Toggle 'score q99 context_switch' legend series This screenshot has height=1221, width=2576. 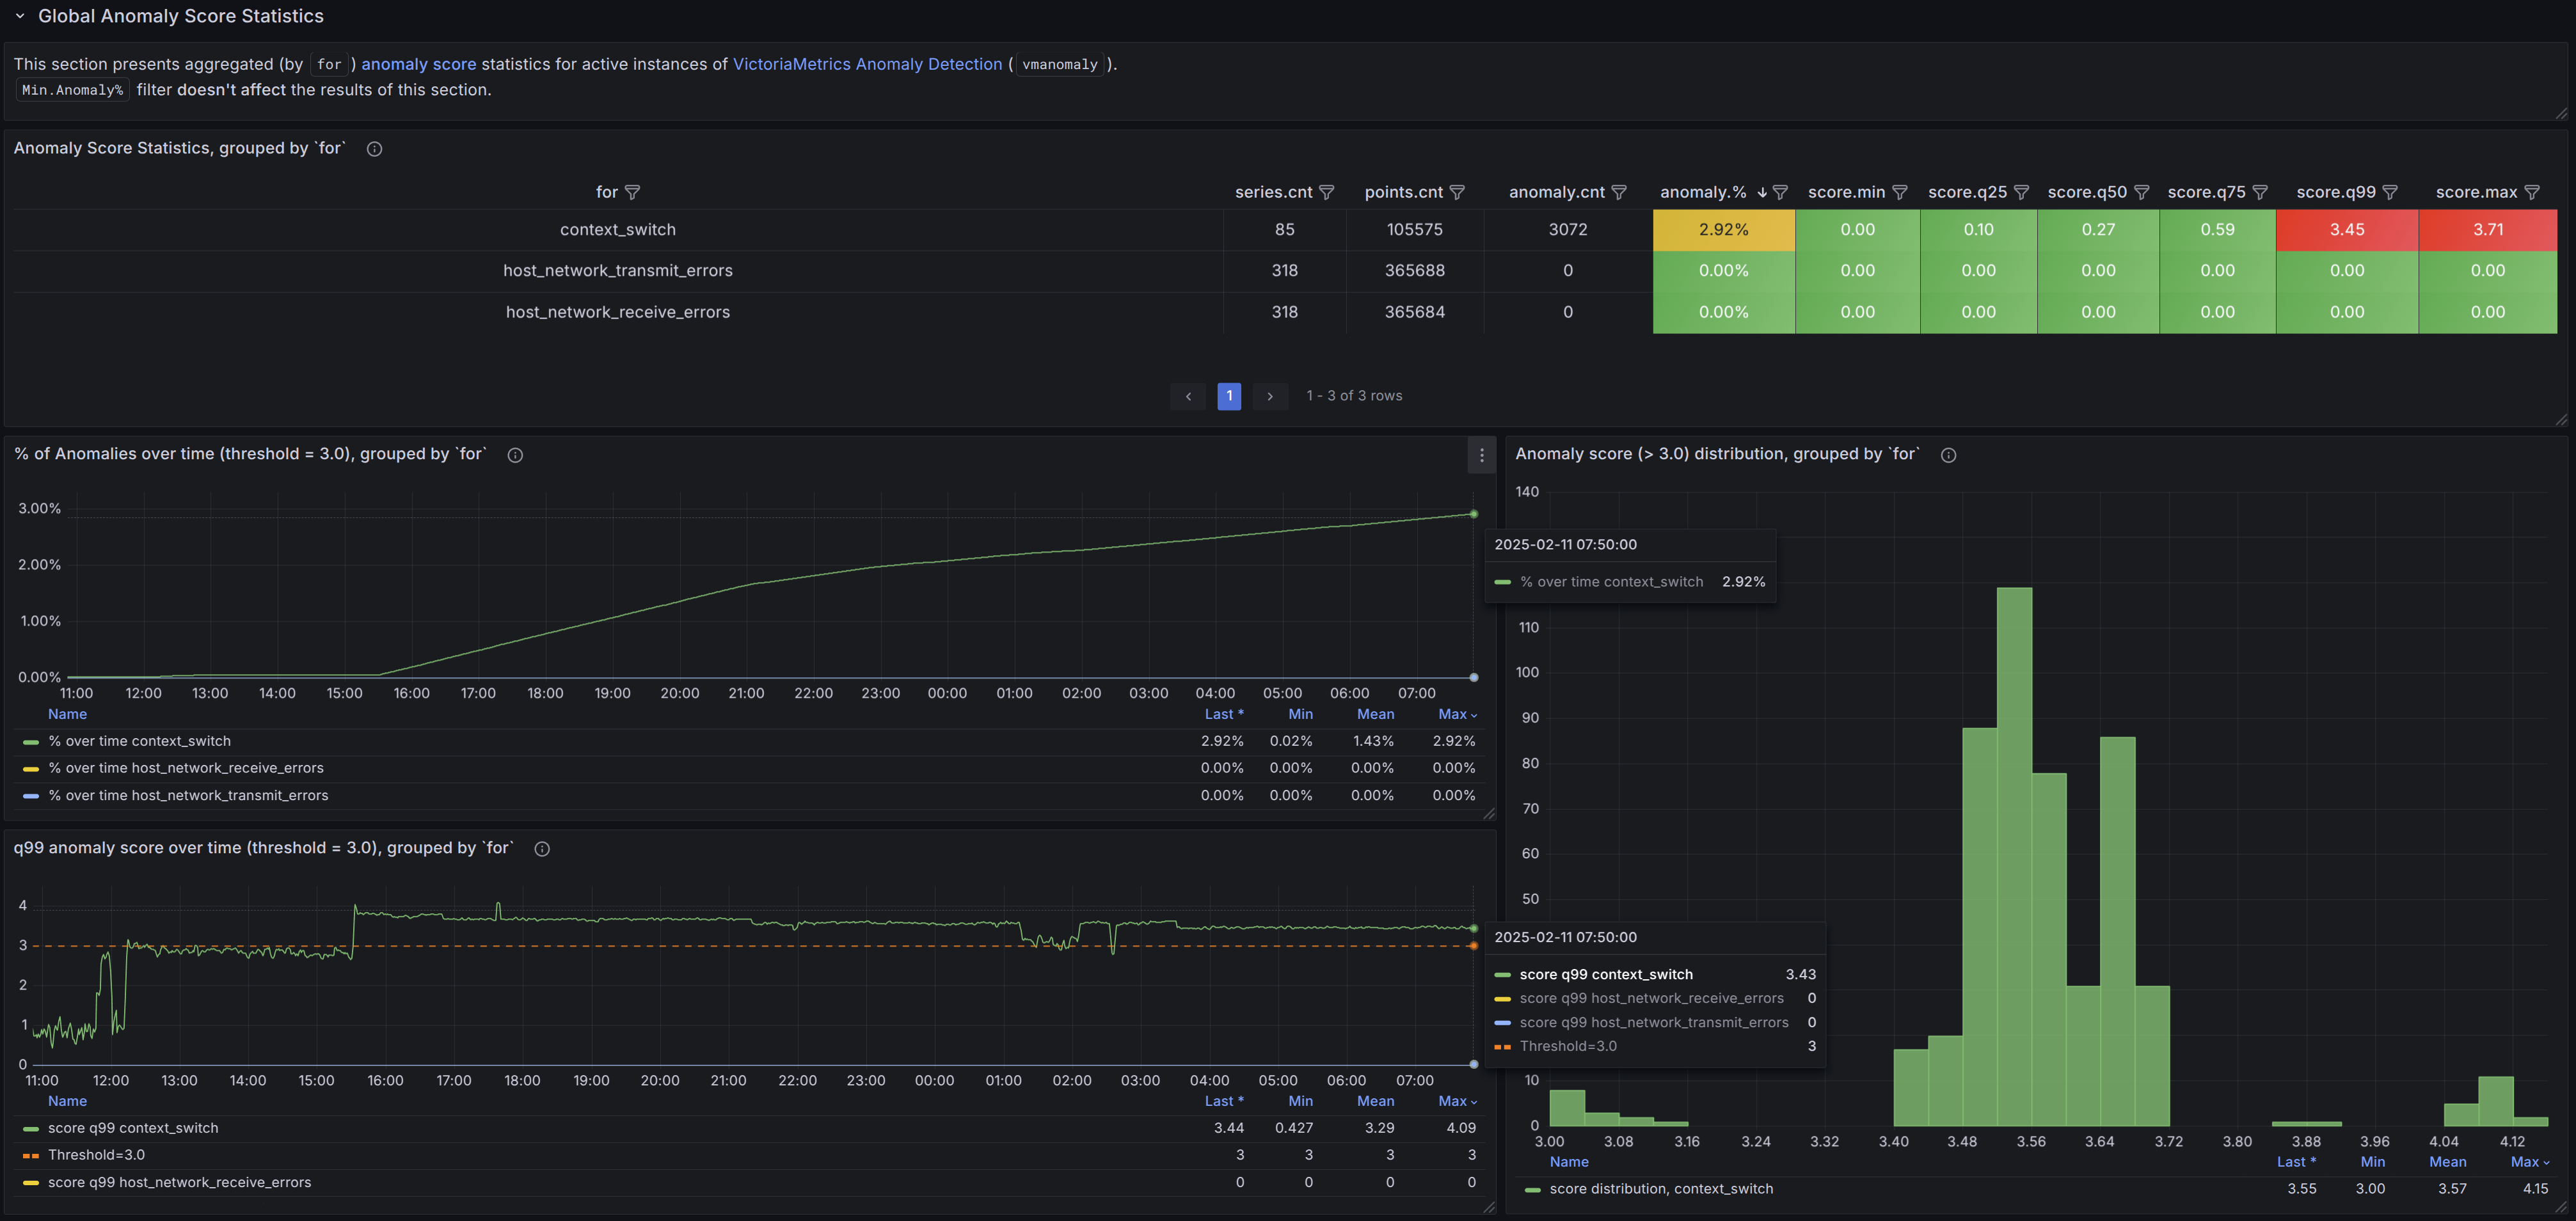click(132, 1128)
